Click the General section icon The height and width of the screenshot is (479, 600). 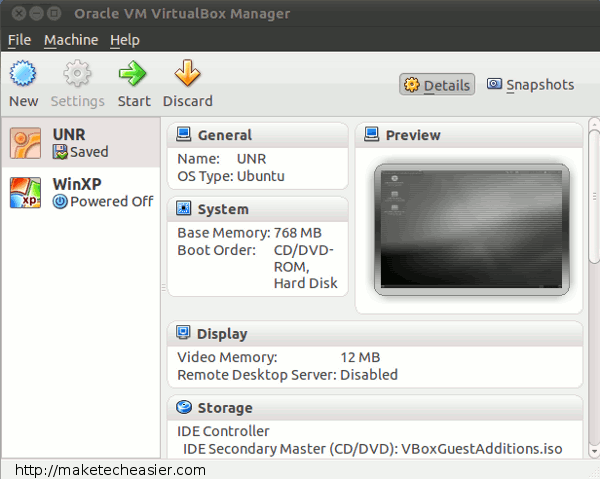click(184, 135)
